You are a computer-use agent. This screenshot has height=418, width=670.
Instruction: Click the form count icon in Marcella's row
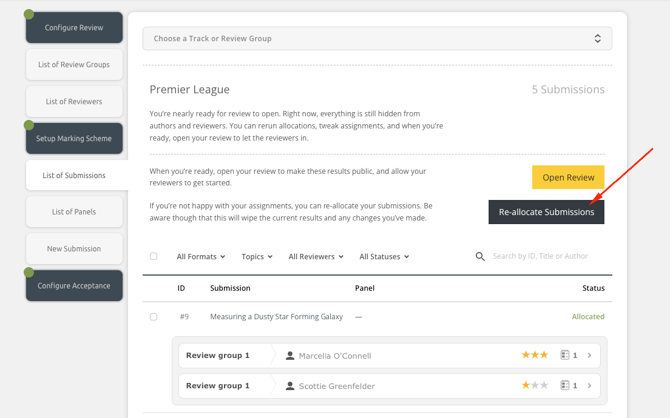point(566,355)
